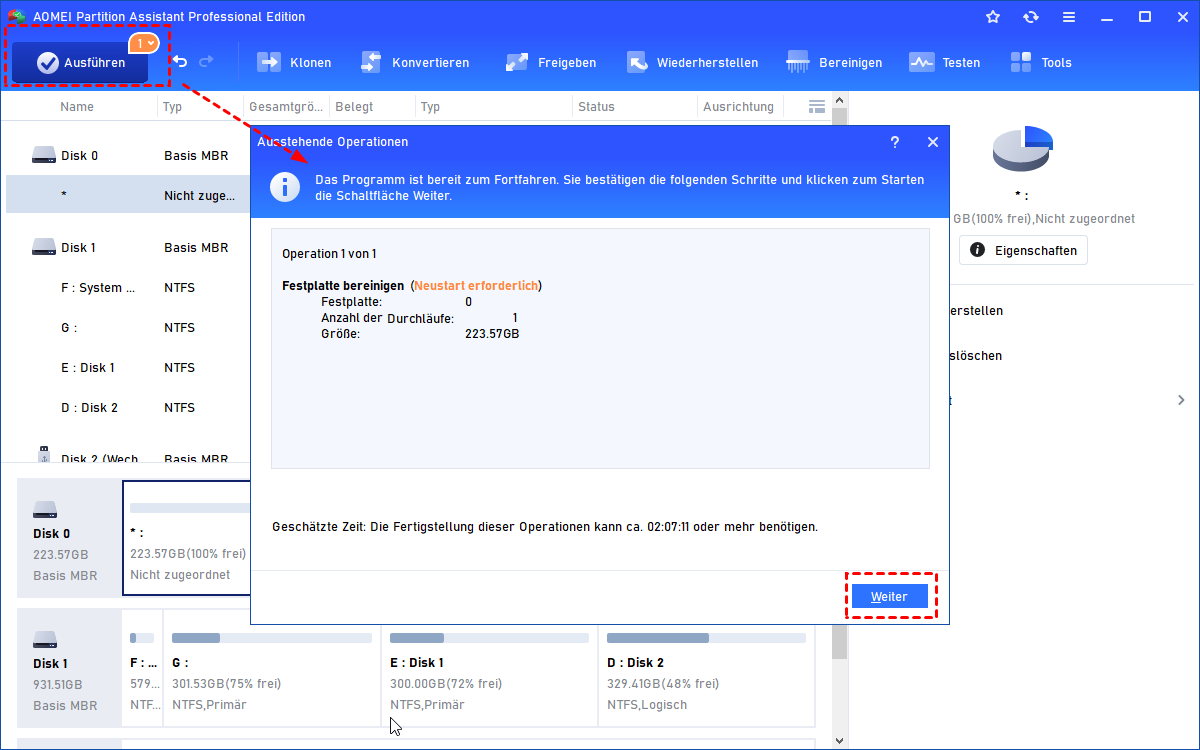Sort by the Ausrichtung column header

pos(738,107)
